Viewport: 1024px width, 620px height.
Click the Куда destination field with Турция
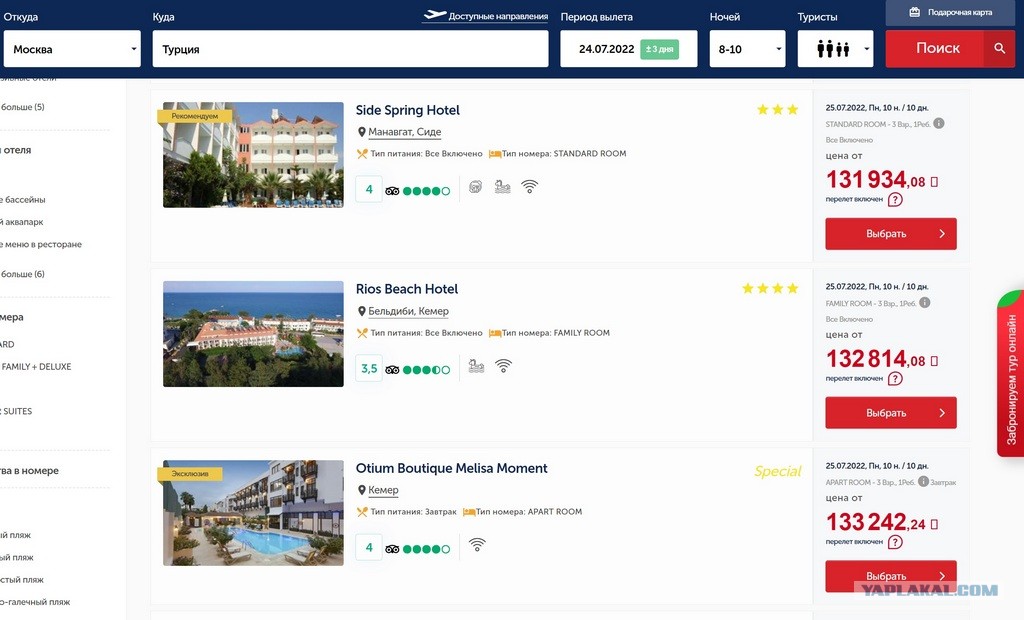tap(350, 48)
